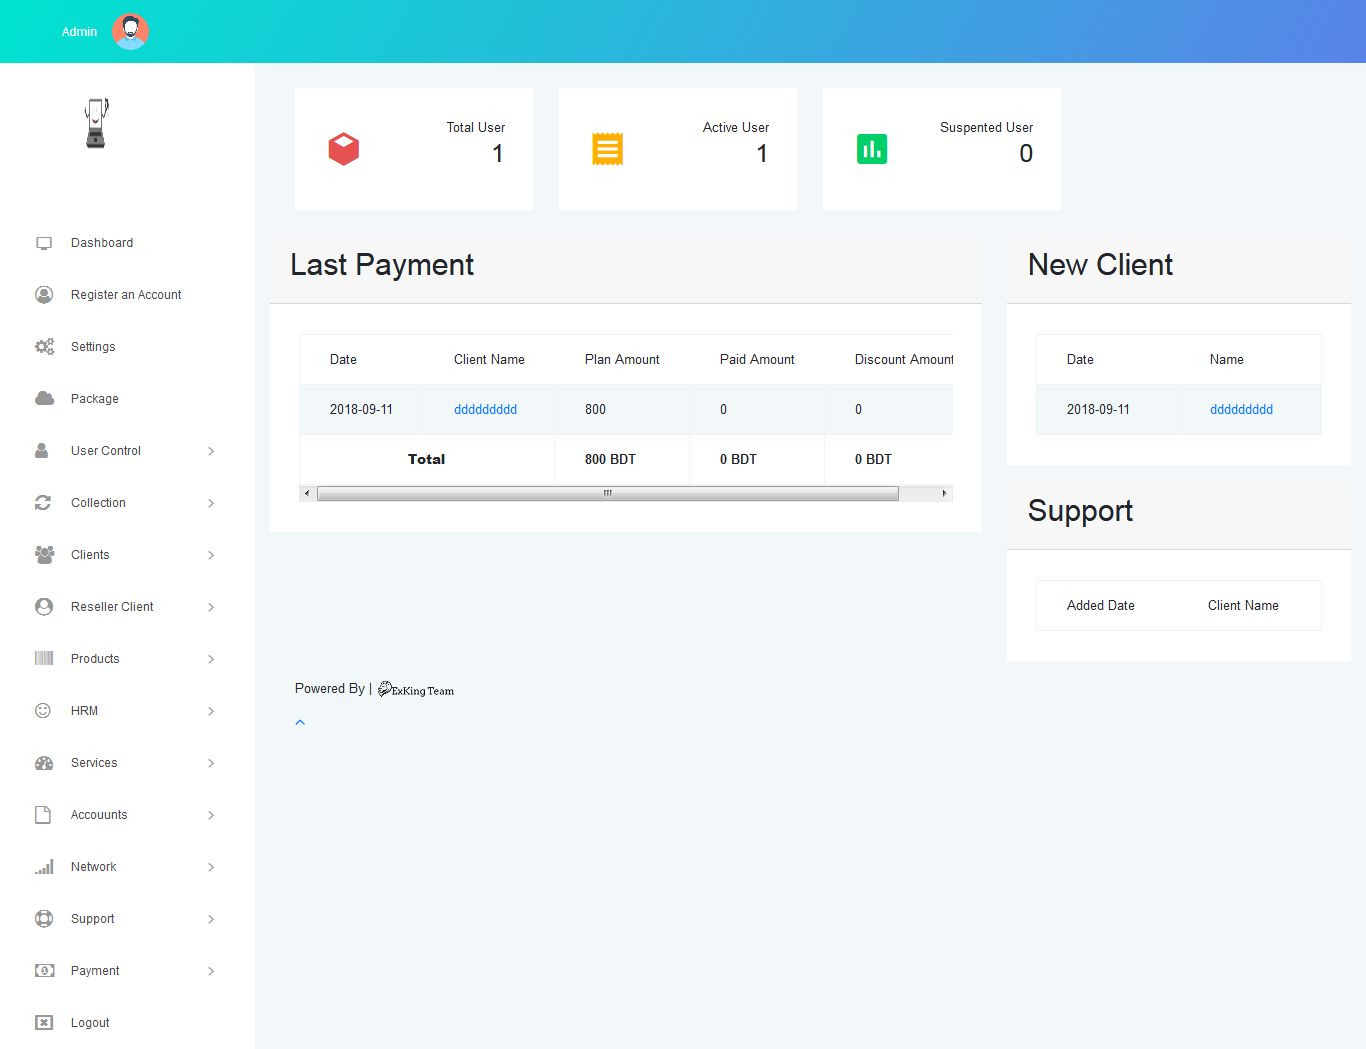This screenshot has height=1049, width=1366.
Task: Click the back-to-top arrow icon
Action: [x=300, y=722]
